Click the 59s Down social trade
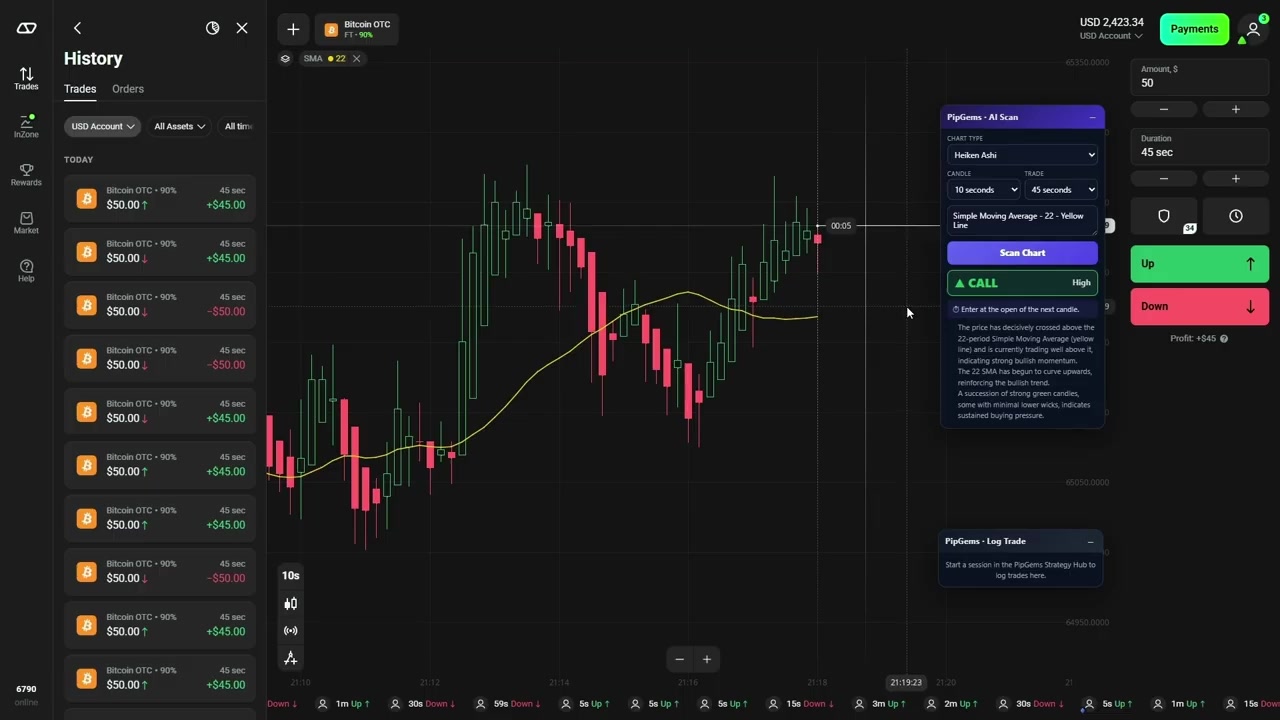The width and height of the screenshot is (1280, 720). click(x=506, y=704)
